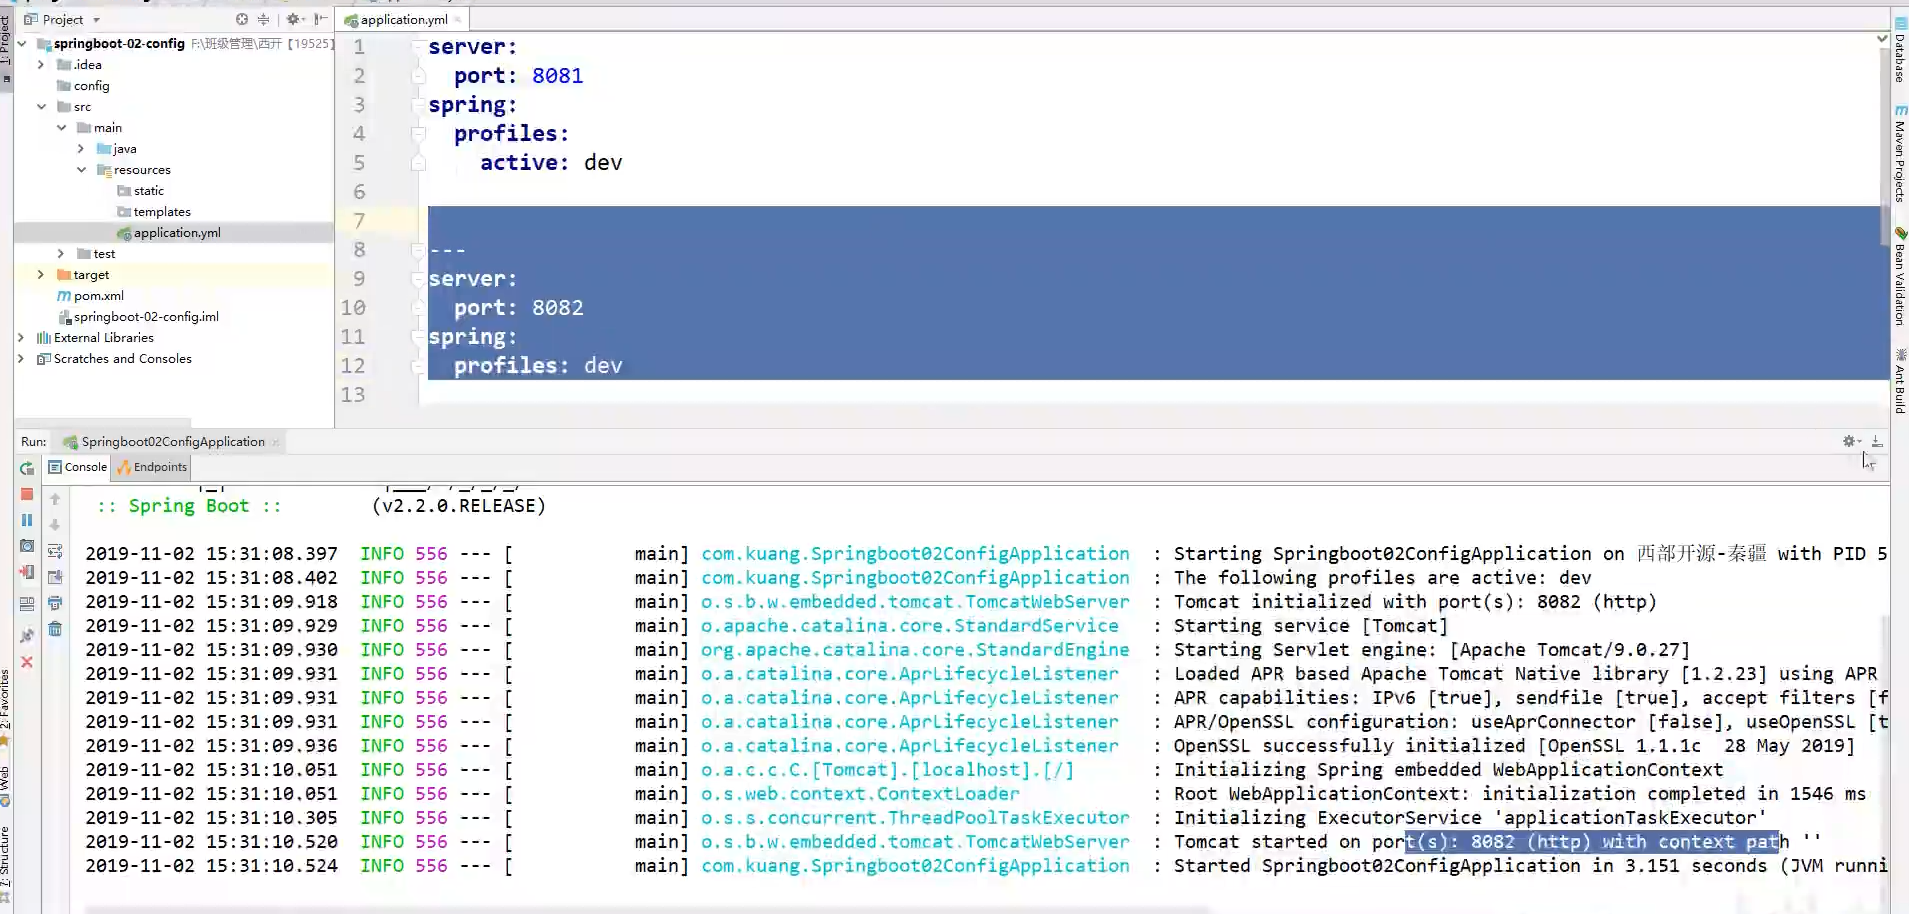Open Run panel settings gear
1909x914 pixels.
coord(1851,441)
